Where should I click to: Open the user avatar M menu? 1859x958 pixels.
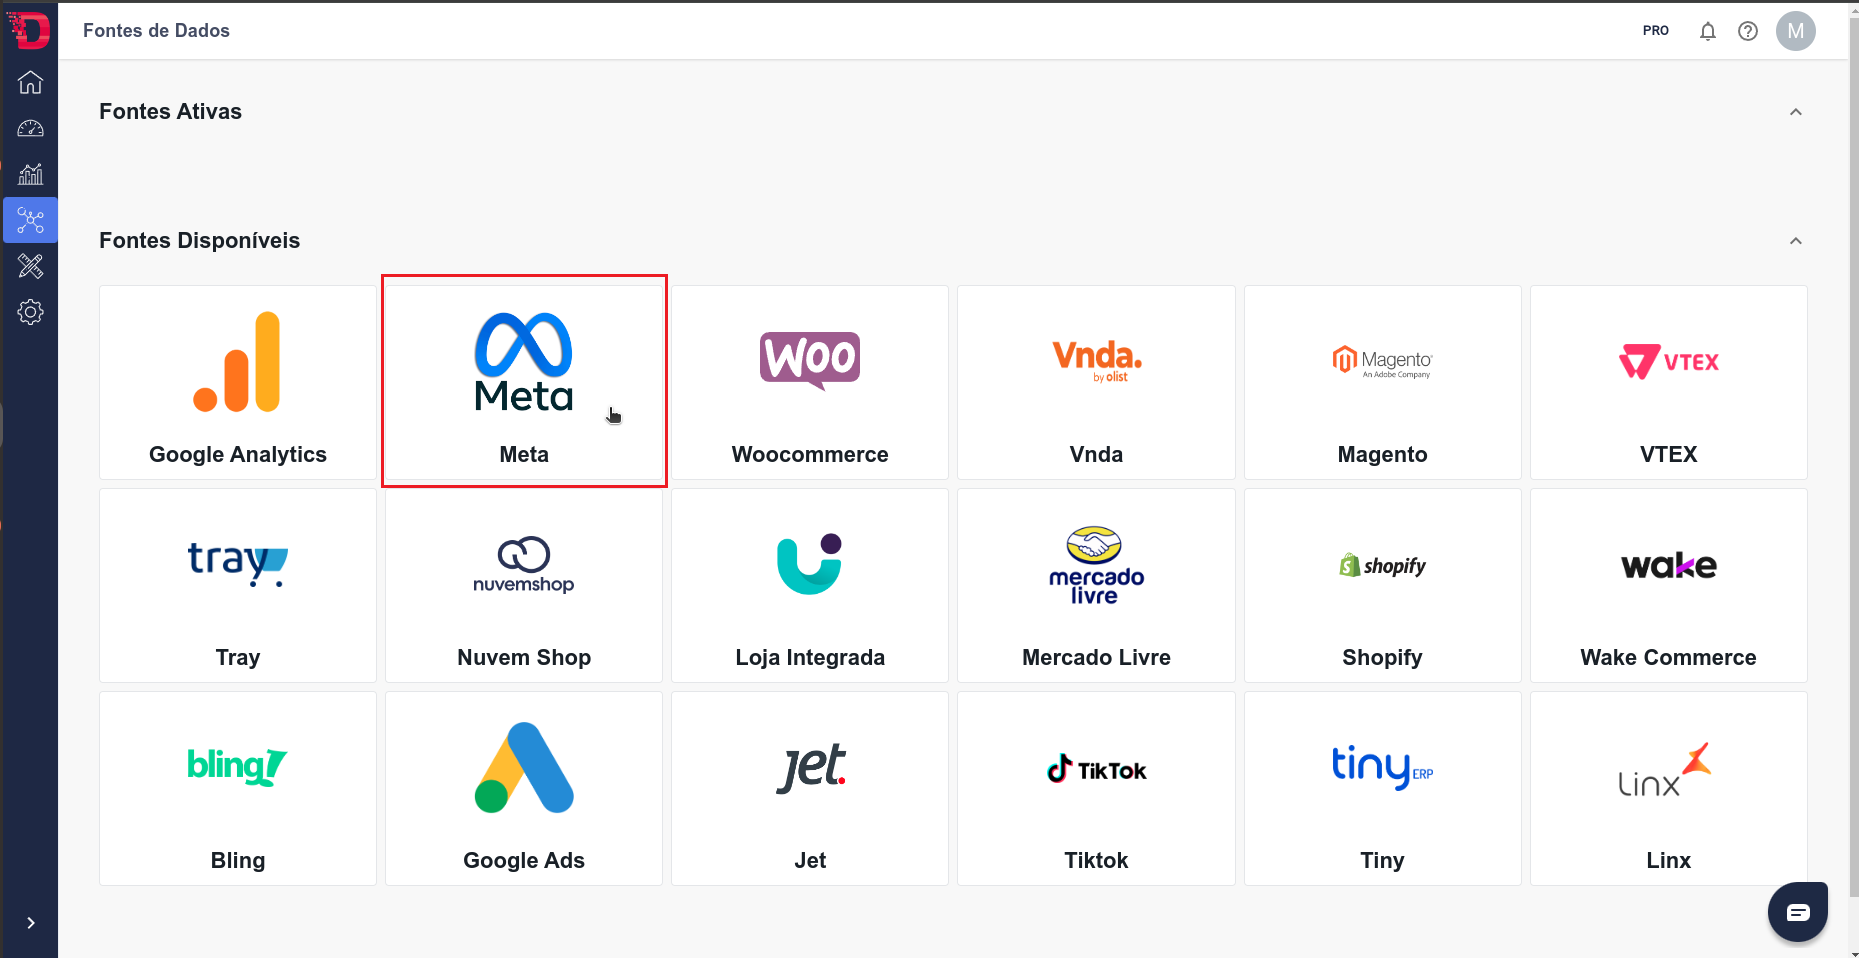click(1796, 31)
